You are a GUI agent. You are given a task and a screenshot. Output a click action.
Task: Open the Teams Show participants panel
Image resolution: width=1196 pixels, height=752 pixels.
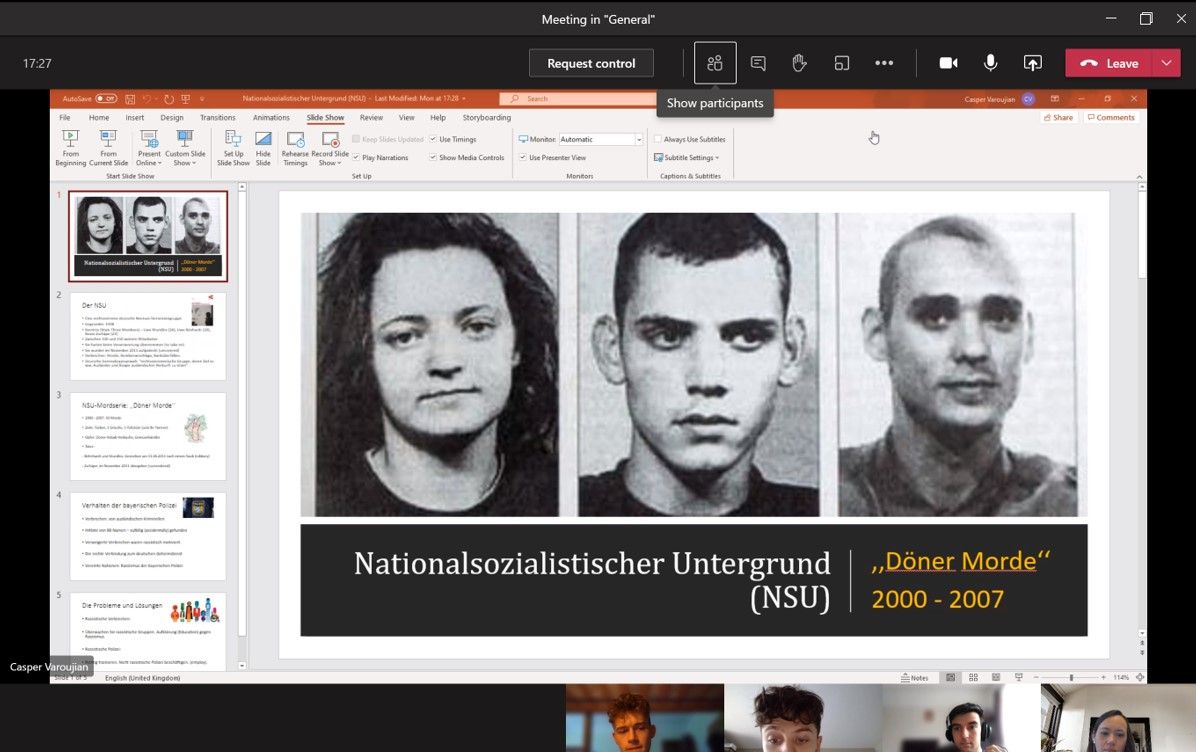[x=715, y=63]
